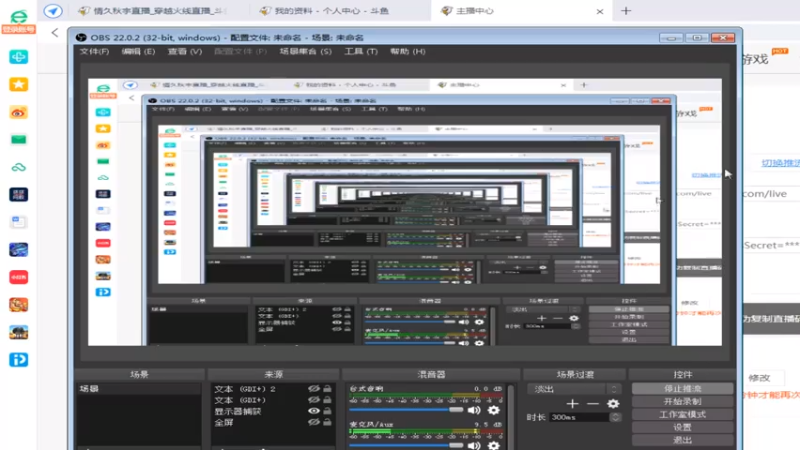Click the 修改 button on the web page
The width and height of the screenshot is (800, 450).
(759, 378)
